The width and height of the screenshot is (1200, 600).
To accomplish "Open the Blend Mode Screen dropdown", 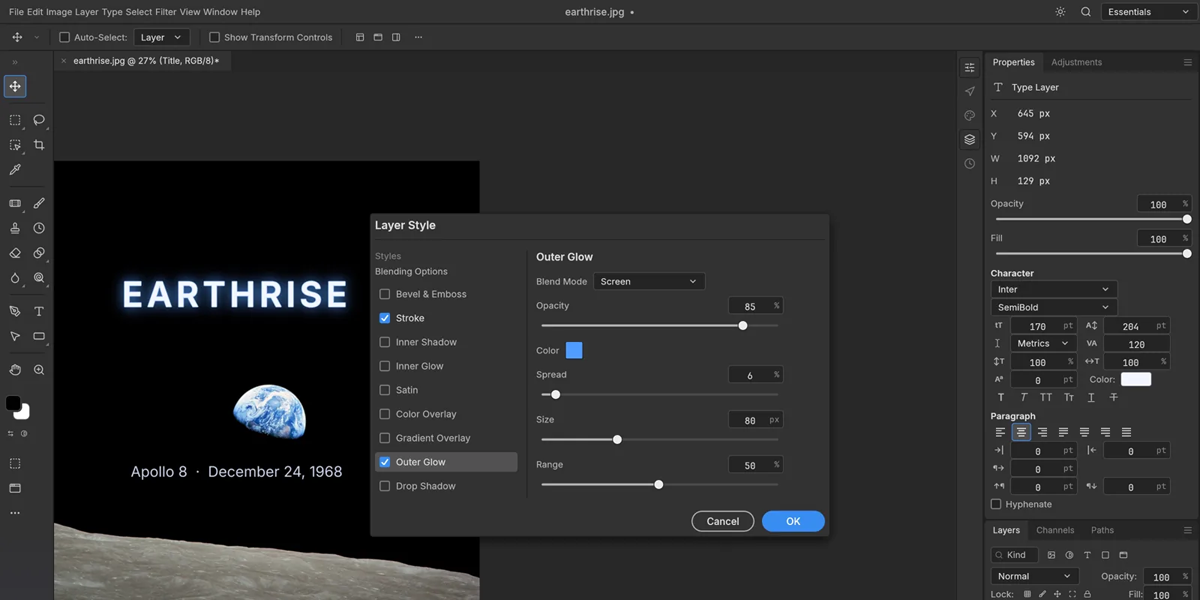I will (x=649, y=282).
